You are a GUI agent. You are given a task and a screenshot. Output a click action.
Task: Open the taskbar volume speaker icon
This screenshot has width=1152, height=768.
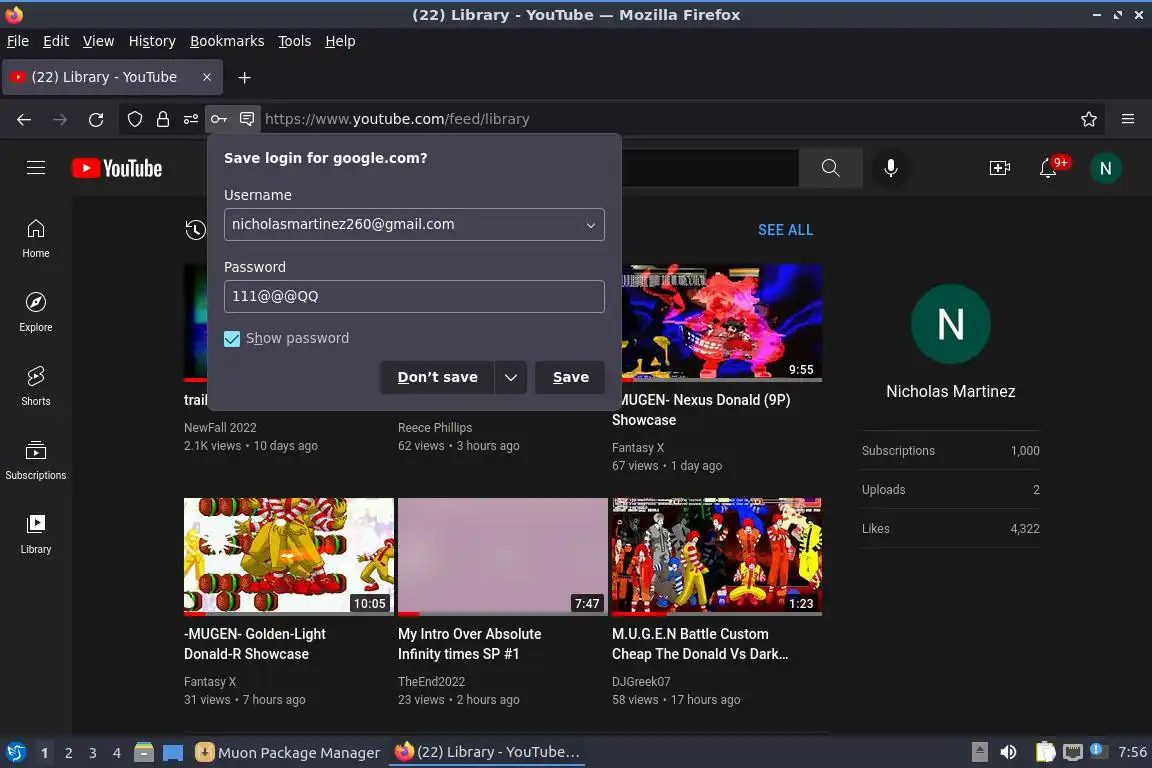(1008, 752)
